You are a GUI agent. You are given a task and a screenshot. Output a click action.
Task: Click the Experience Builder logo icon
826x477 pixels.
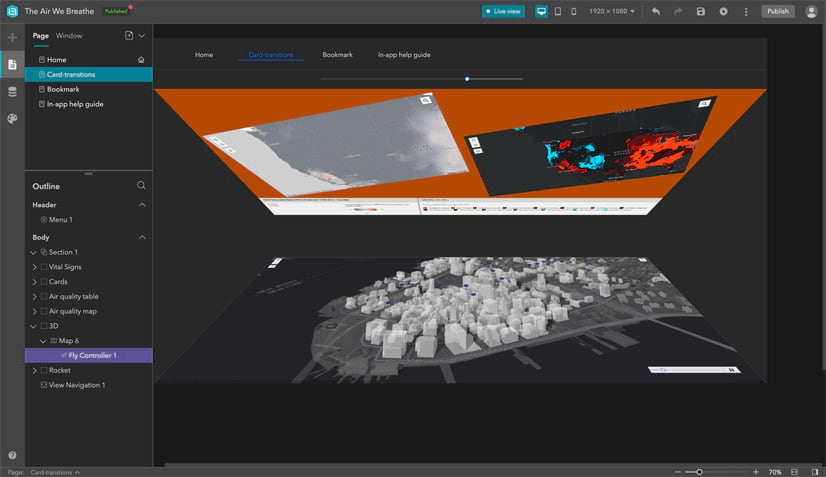pos(12,11)
